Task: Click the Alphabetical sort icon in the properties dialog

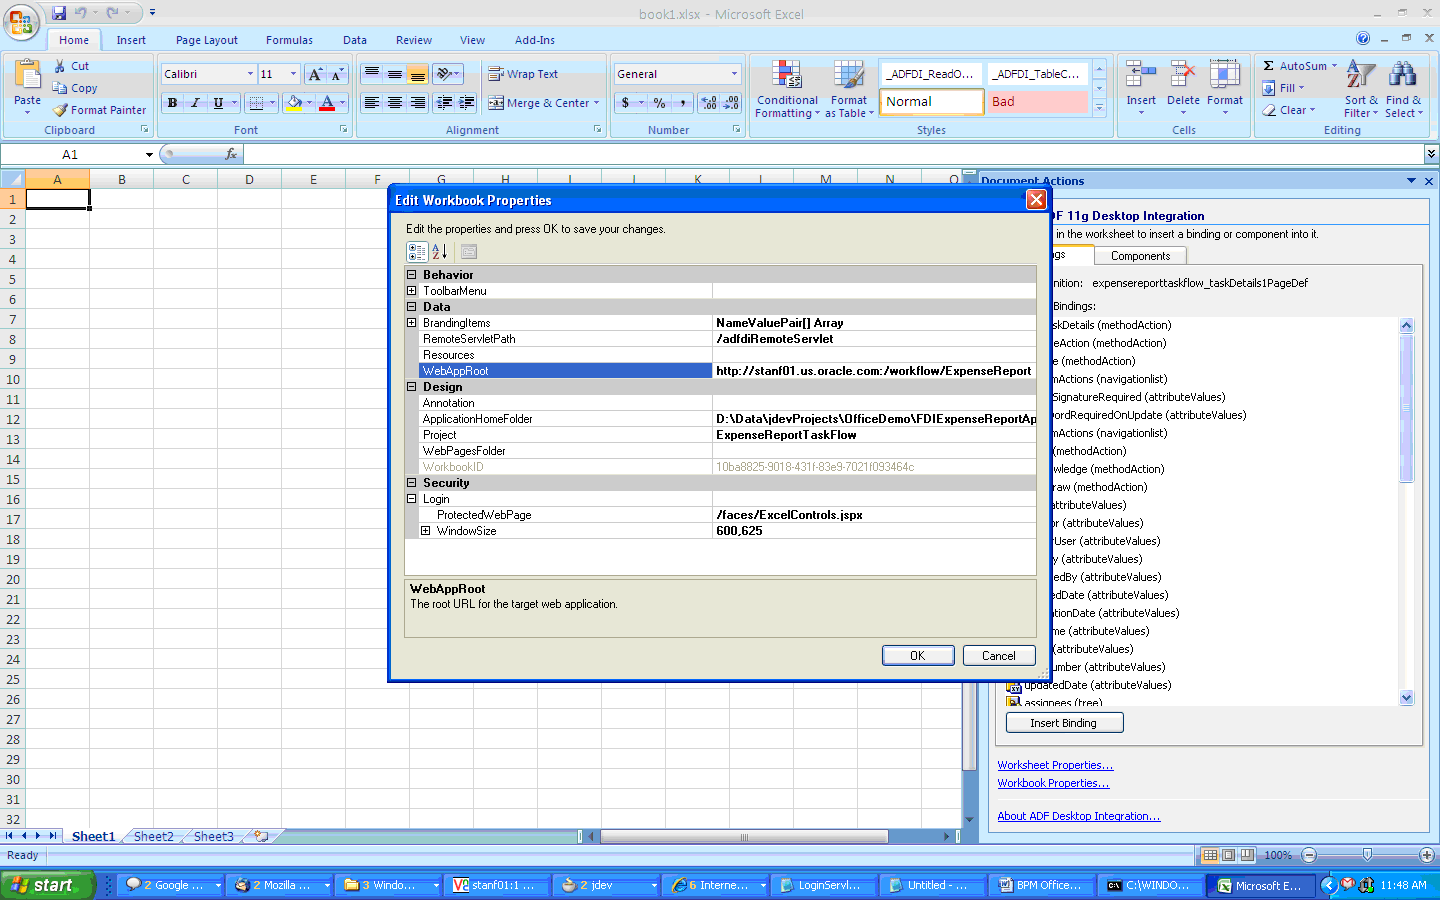Action: pos(439,252)
